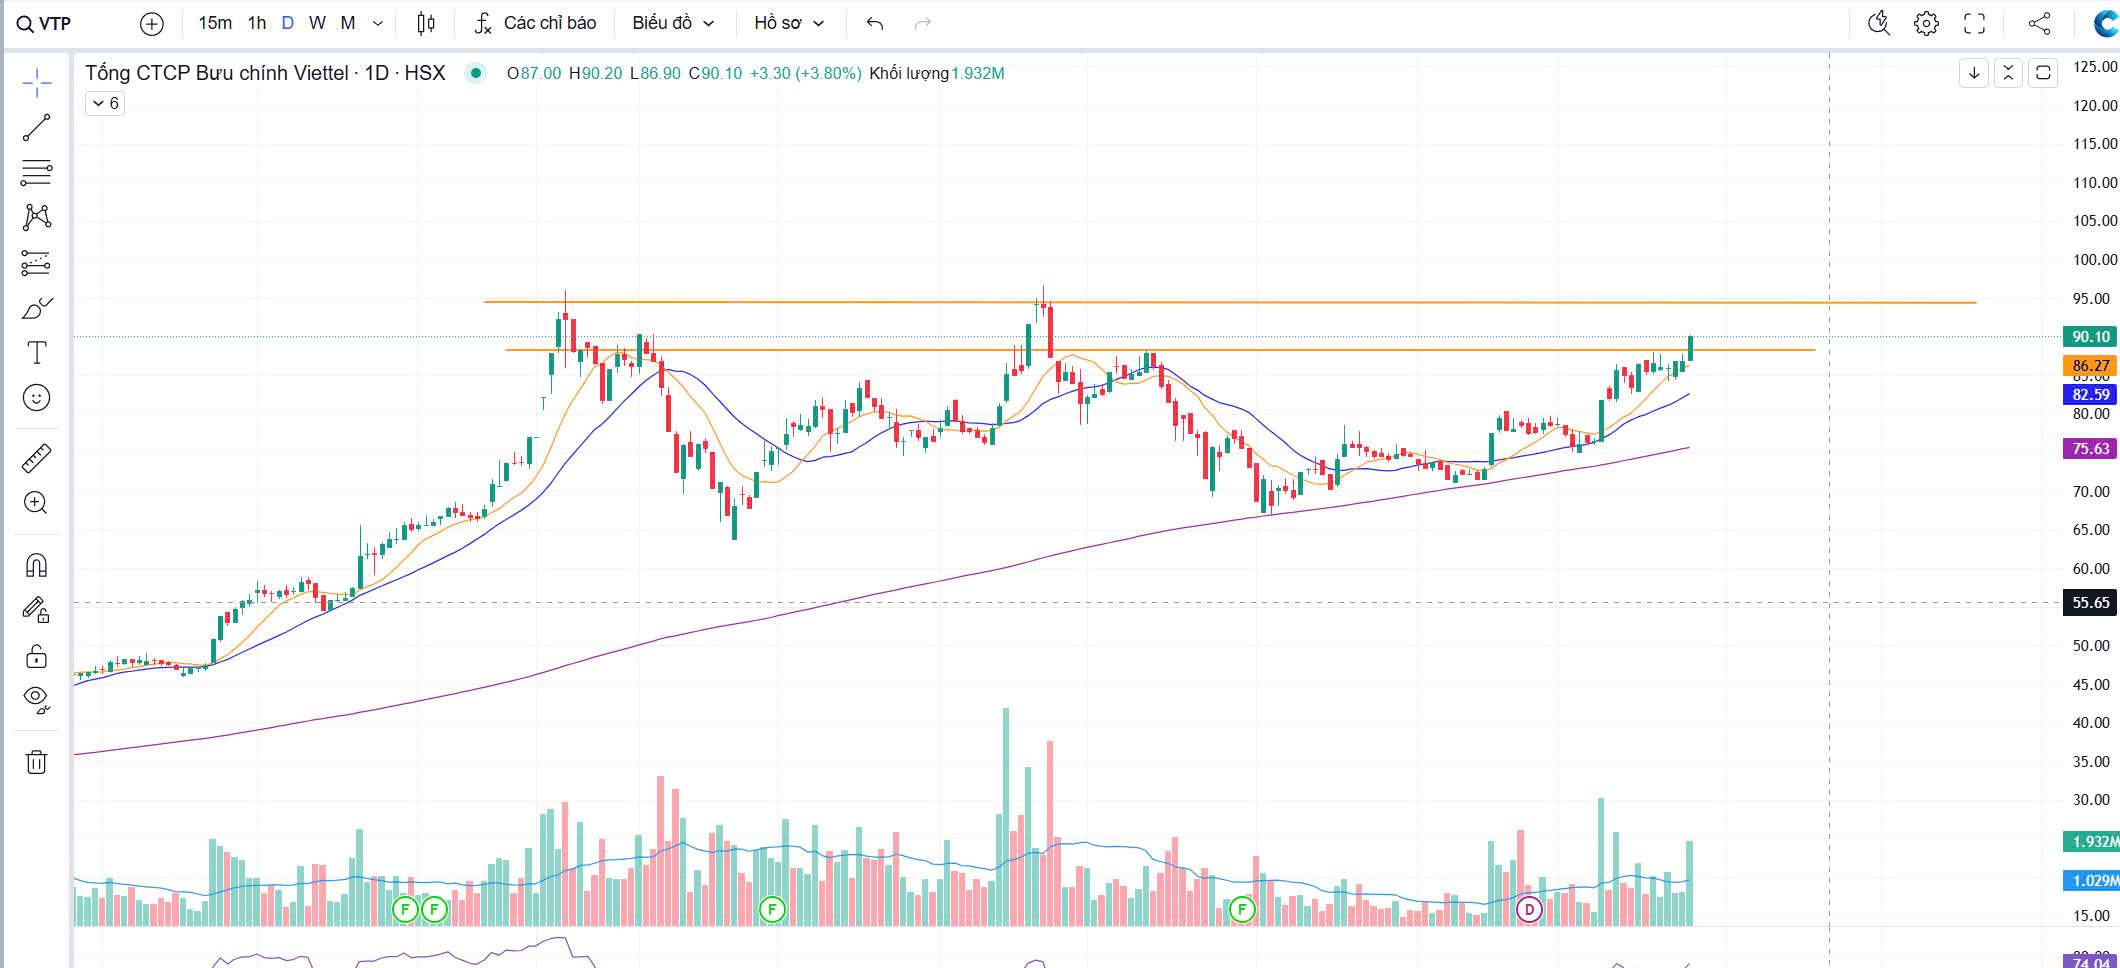The image size is (2120, 968).
Task: Switch to the 15m timeframe
Action: (214, 23)
